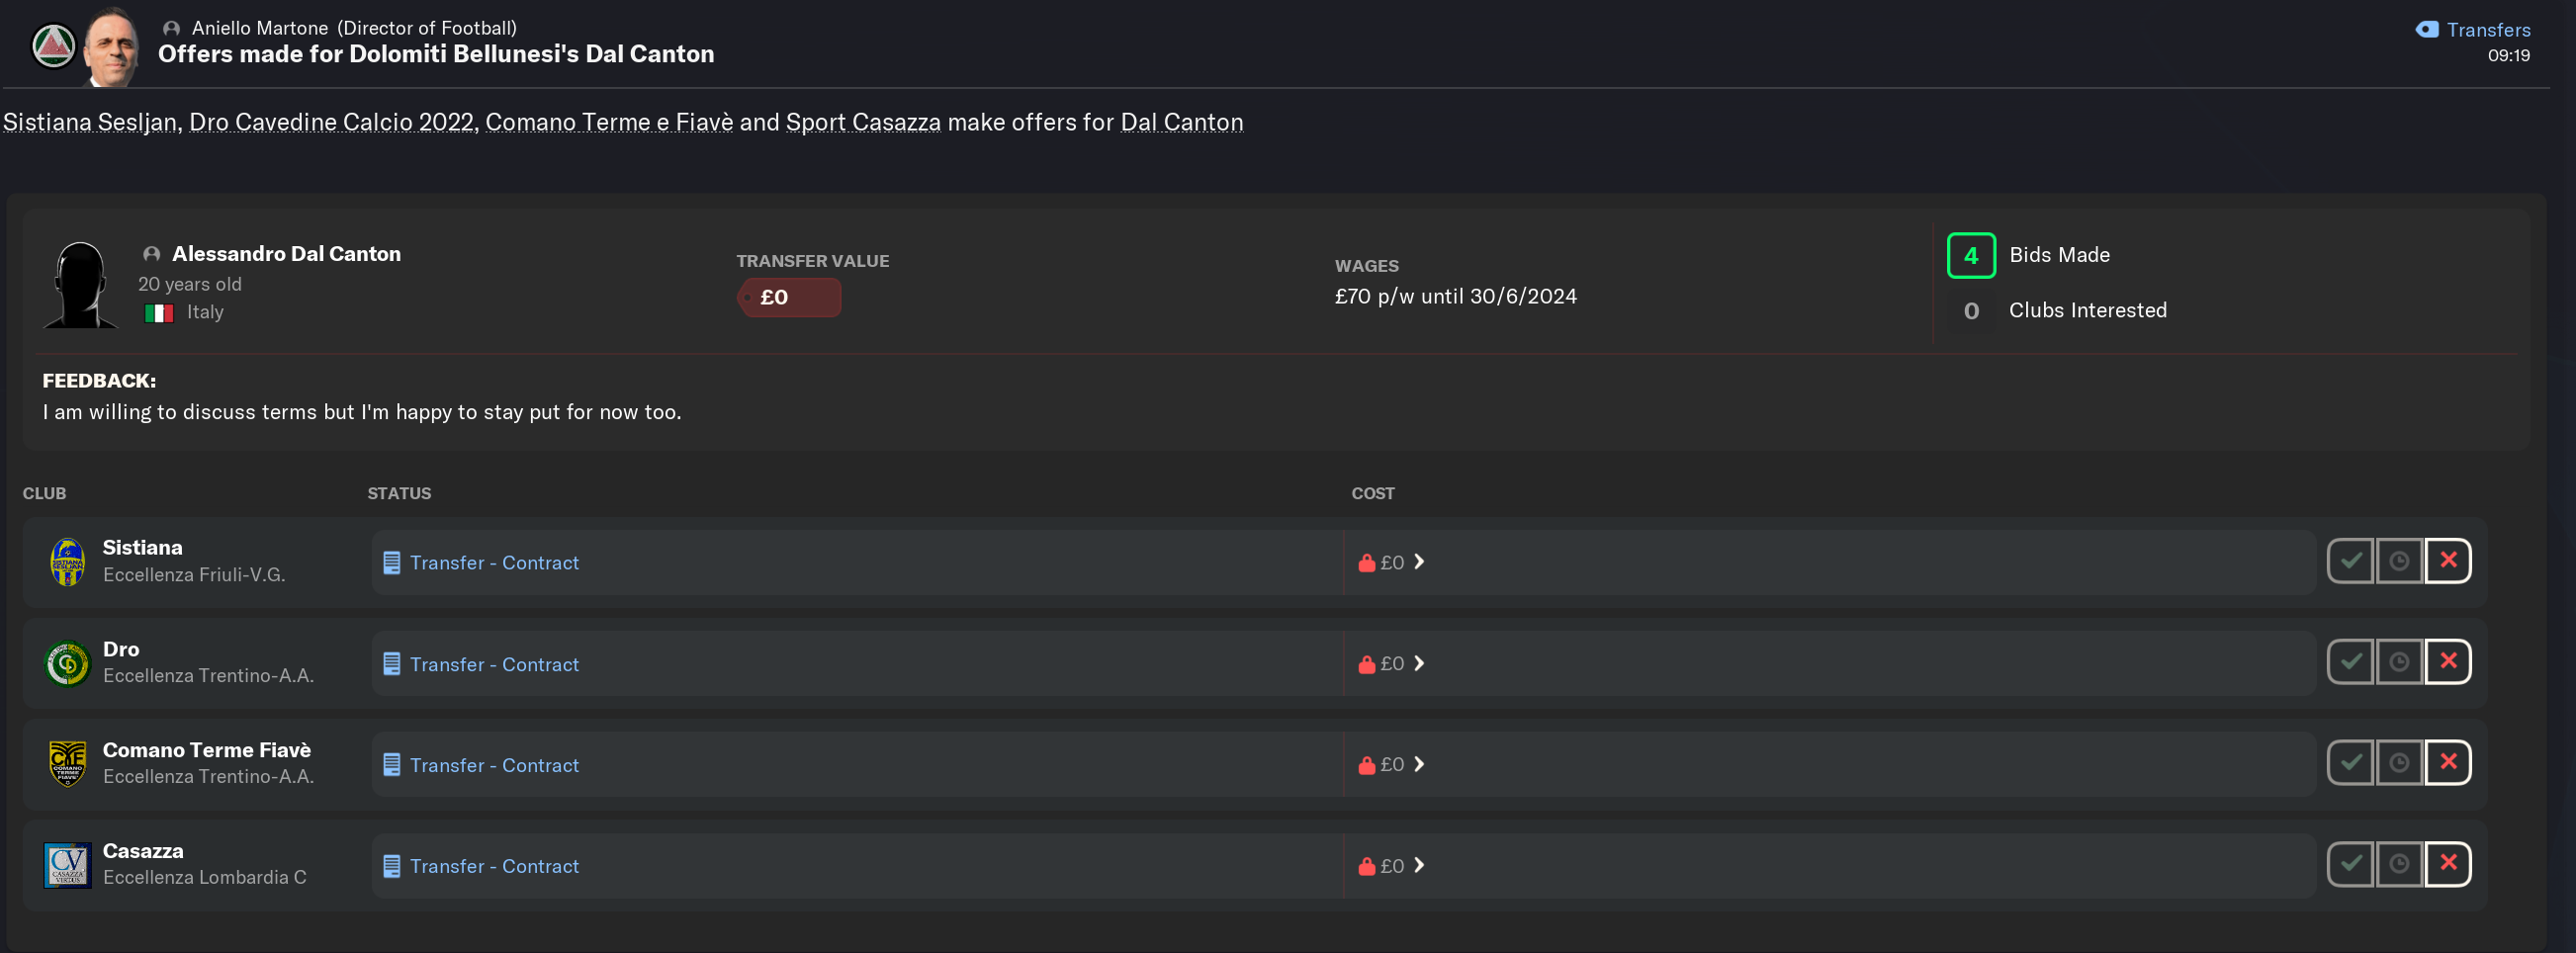Expand Comano Terme Fiavè's £0 cost chevron
This screenshot has height=953, width=2576.
pos(1419,764)
